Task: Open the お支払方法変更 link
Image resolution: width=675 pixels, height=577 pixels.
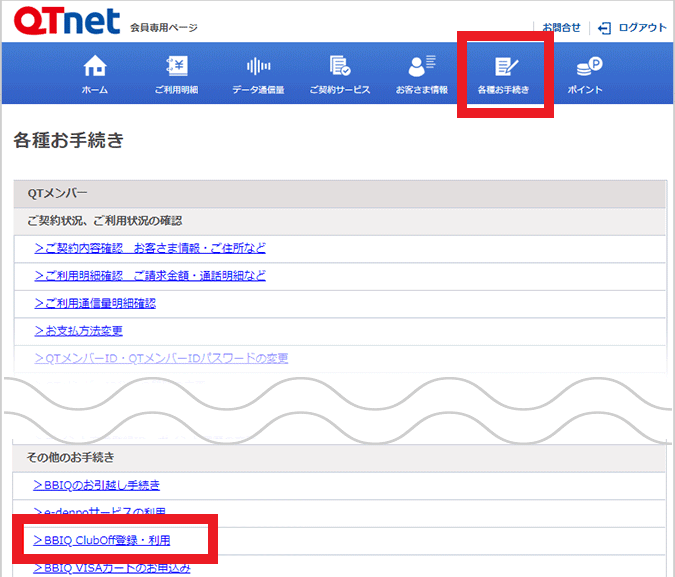Action: click(78, 331)
